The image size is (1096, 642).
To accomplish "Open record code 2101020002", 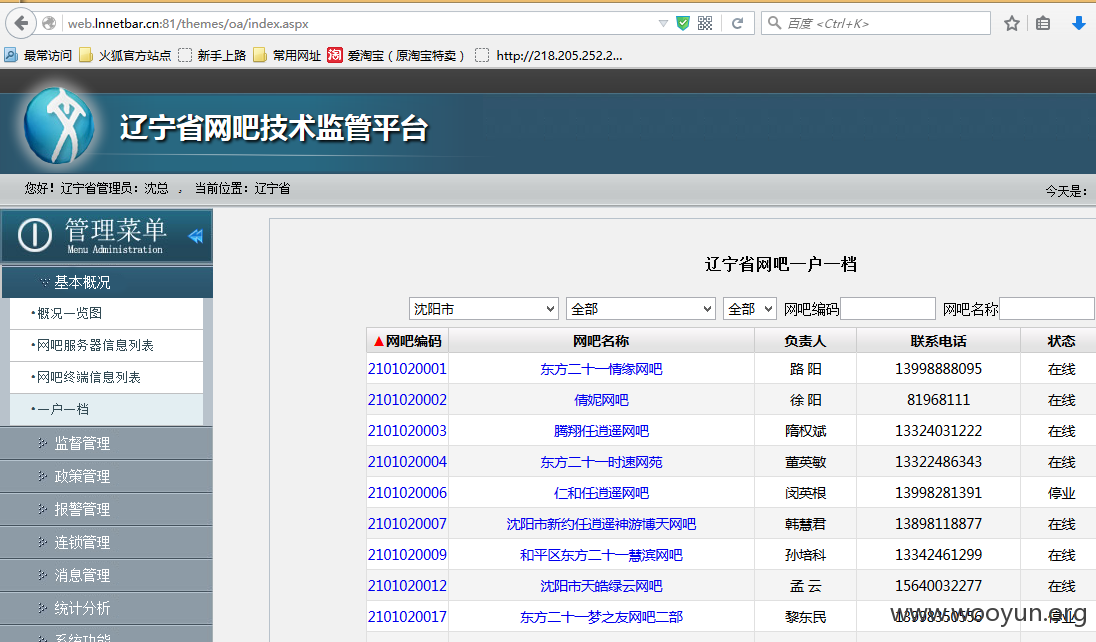I will tap(408, 400).
